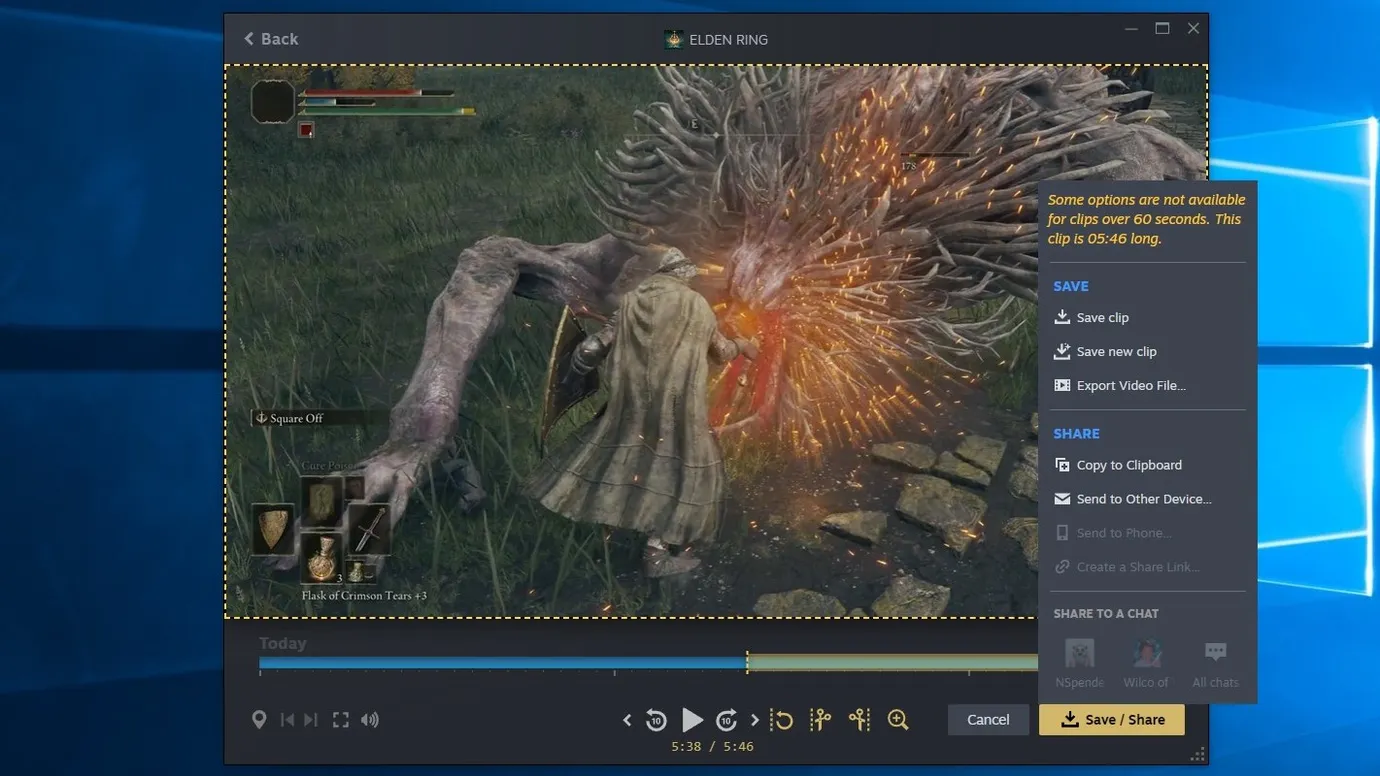The height and width of the screenshot is (776, 1380).
Task: Reset the clip selection
Action: coord(782,720)
